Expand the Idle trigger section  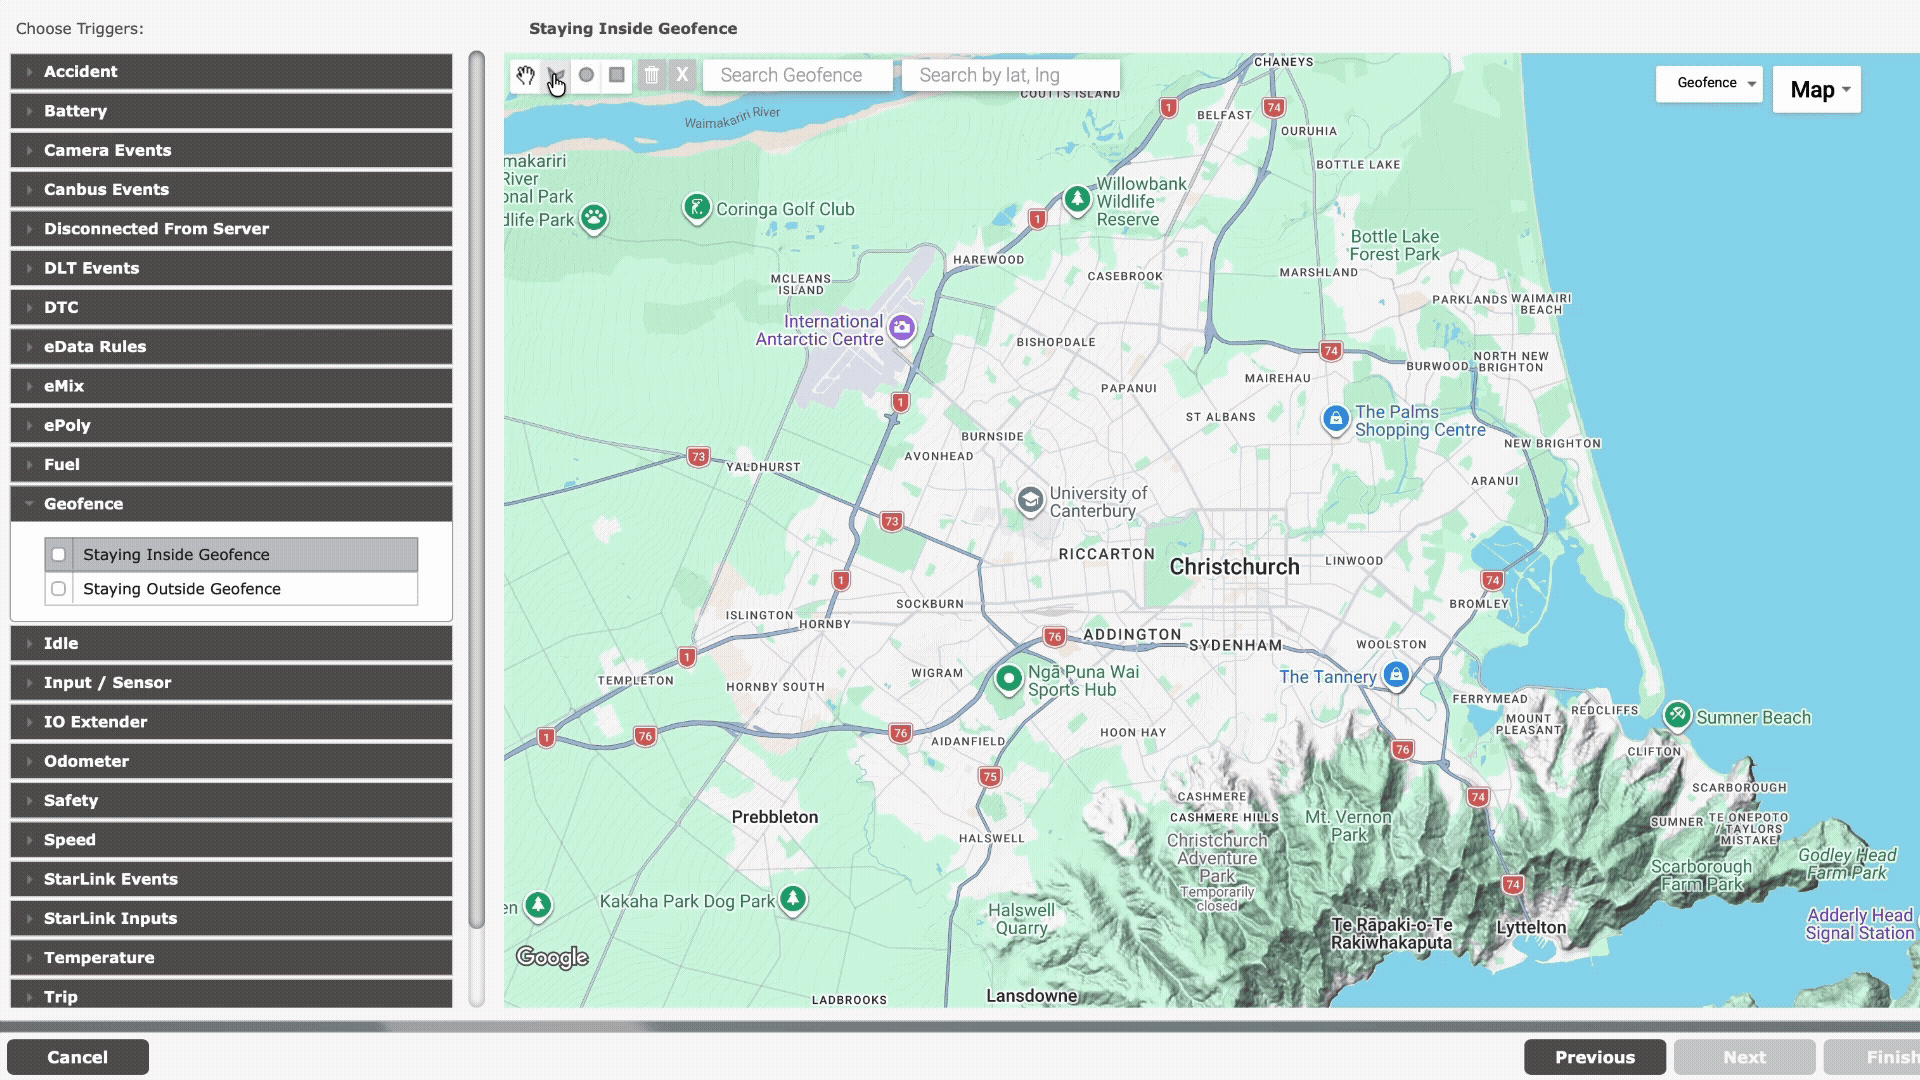pyautogui.click(x=231, y=643)
